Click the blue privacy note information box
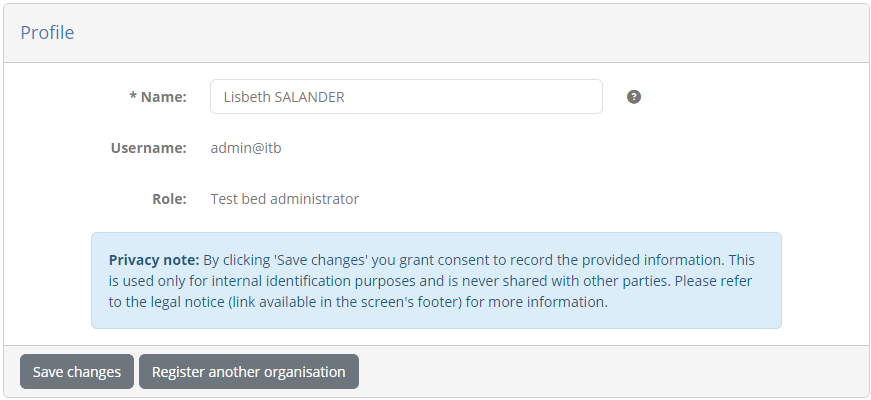The width and height of the screenshot is (871, 400). 436,281
